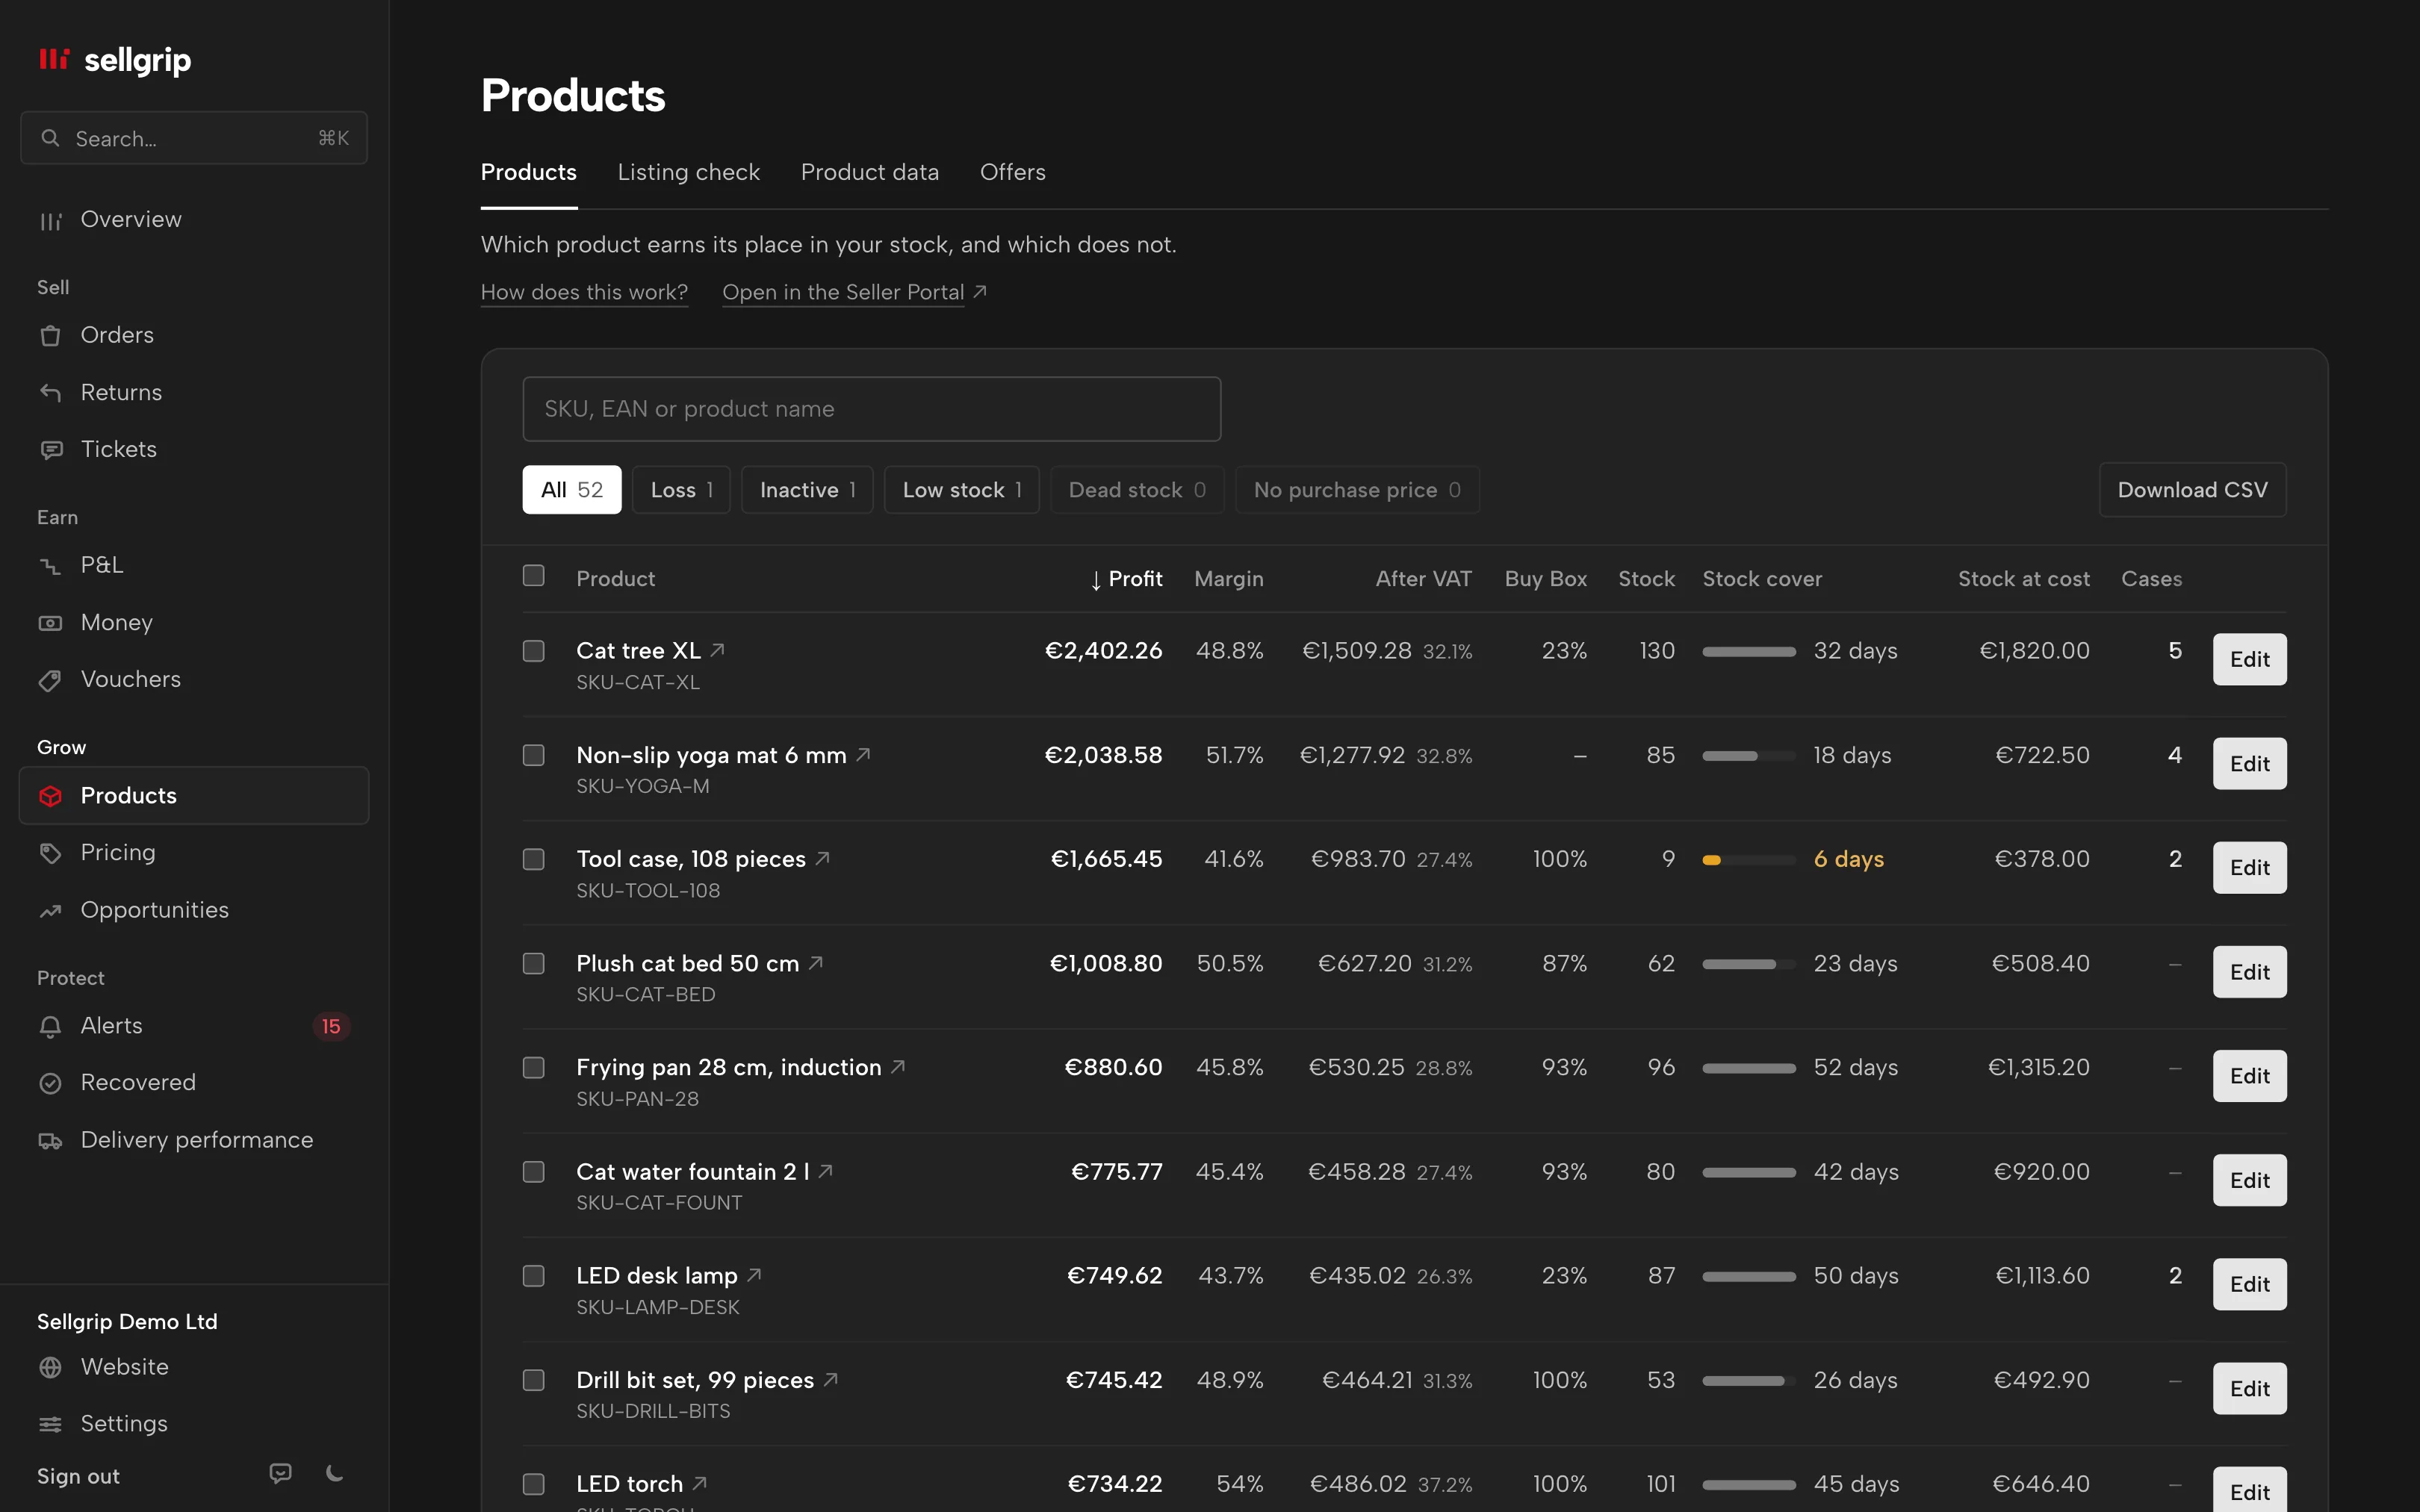This screenshot has width=2420, height=1512.
Task: Tick the select-all checkbox in table header
Action: click(534, 576)
